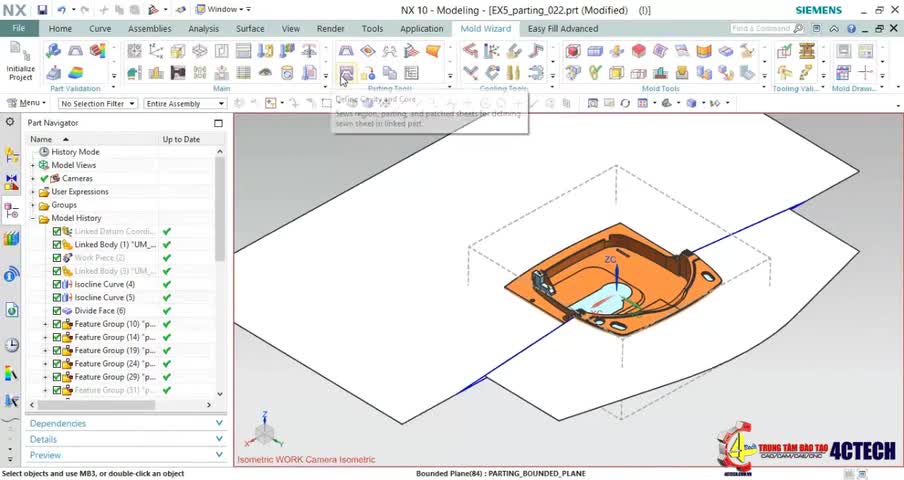904x480 pixels.
Task: Toggle the Feature Group (14) checkbox
Action: (x=56, y=337)
